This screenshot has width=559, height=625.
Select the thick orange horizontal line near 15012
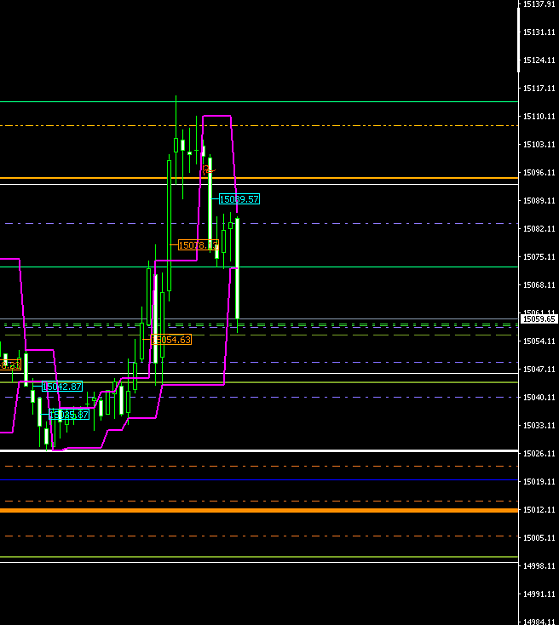[x=259, y=510]
